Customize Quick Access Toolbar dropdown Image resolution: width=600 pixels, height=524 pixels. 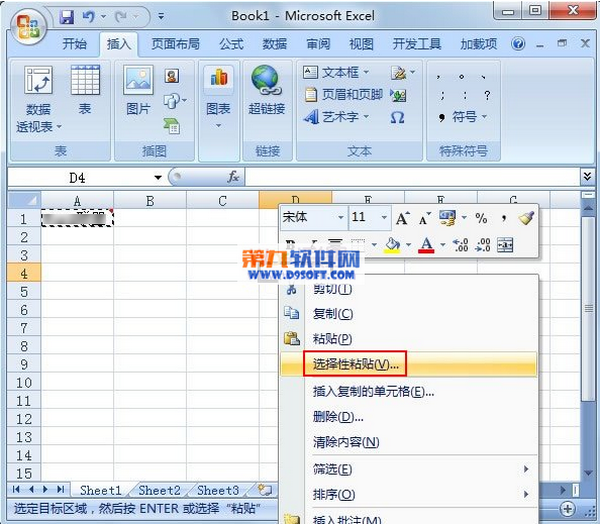point(161,16)
